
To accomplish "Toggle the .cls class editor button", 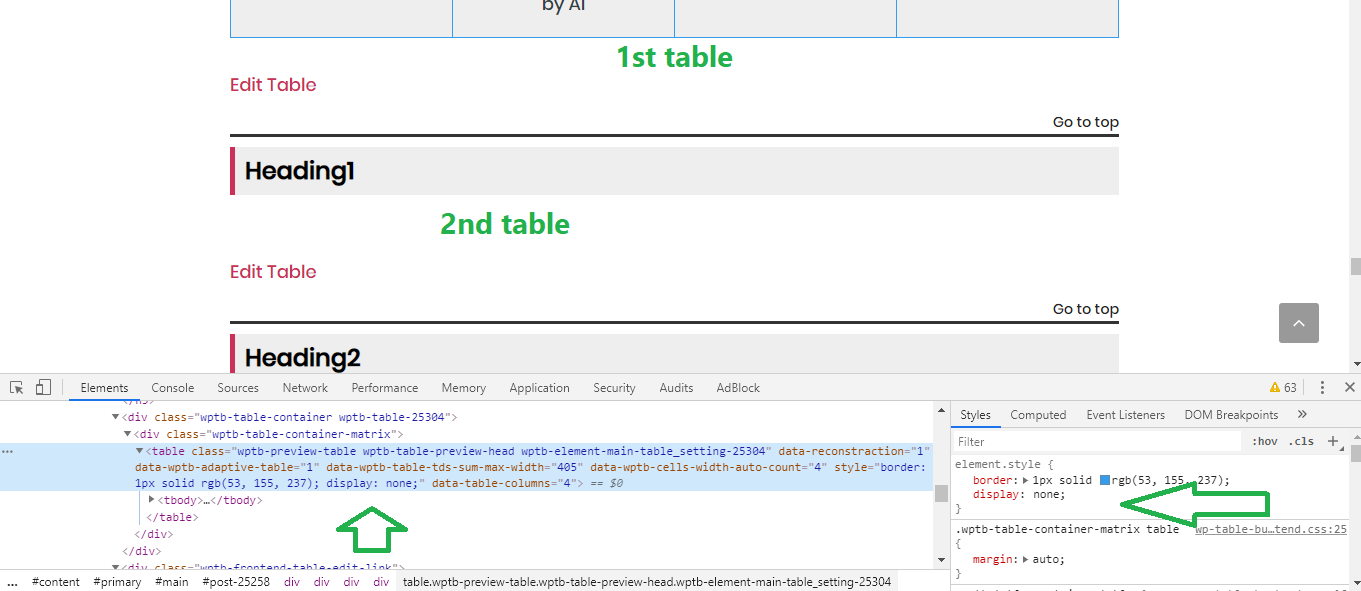I will (x=1301, y=441).
